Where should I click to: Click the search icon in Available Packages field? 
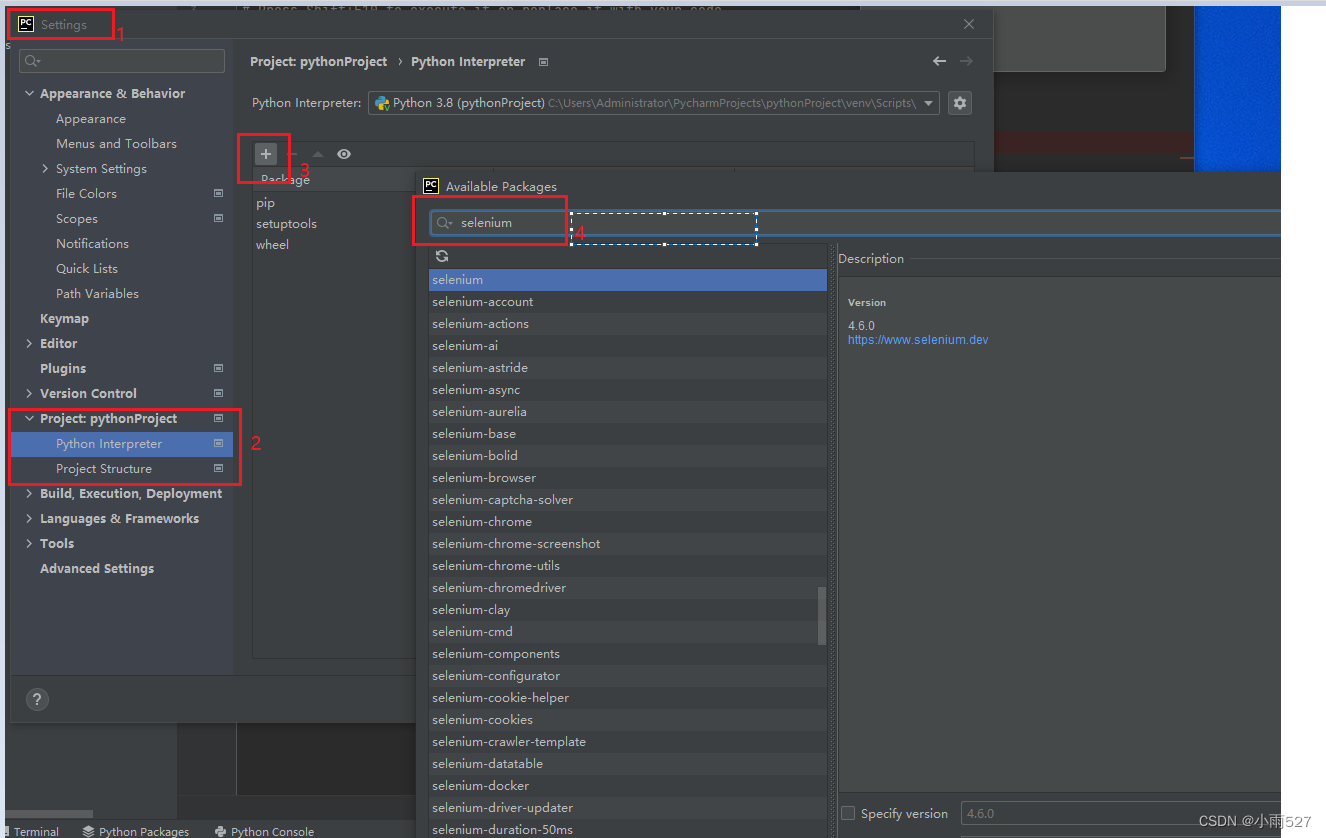[x=445, y=223]
